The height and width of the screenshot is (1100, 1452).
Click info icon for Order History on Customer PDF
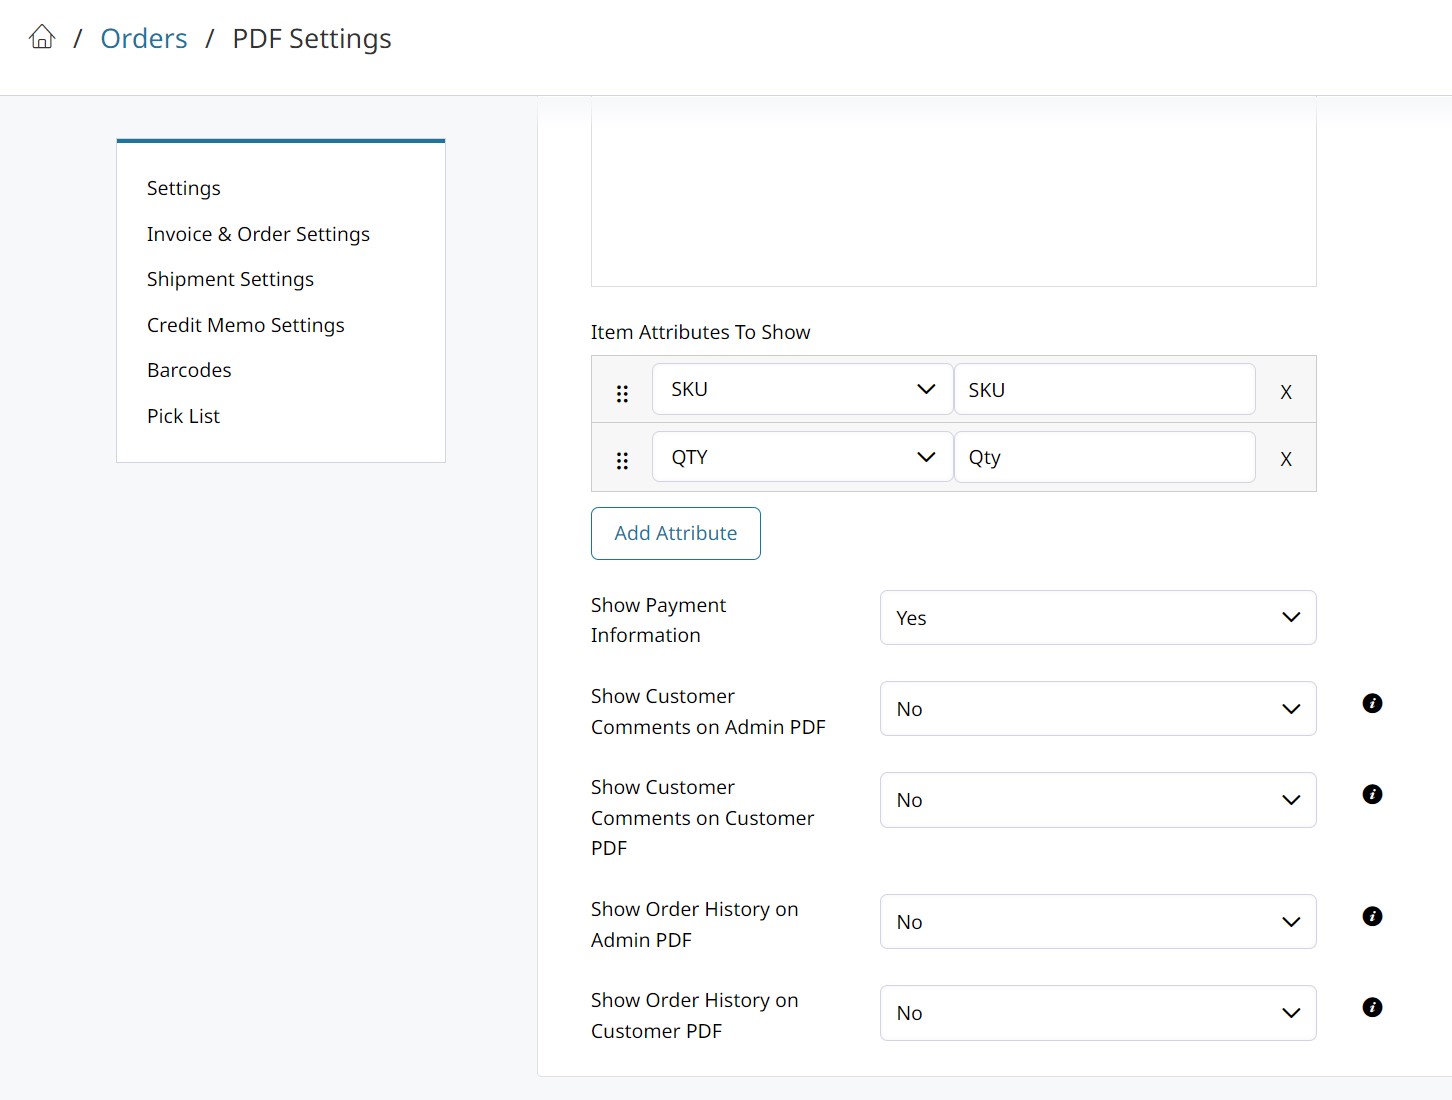pos(1372,1007)
